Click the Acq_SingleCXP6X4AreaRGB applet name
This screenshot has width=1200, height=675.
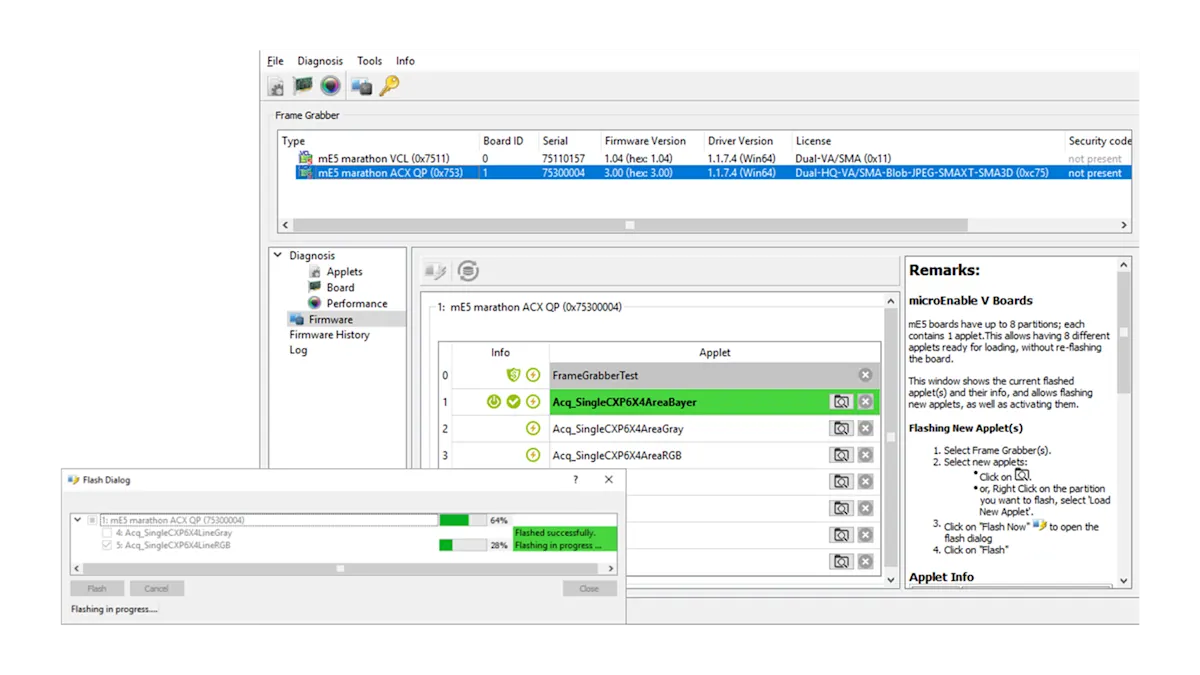tap(617, 455)
